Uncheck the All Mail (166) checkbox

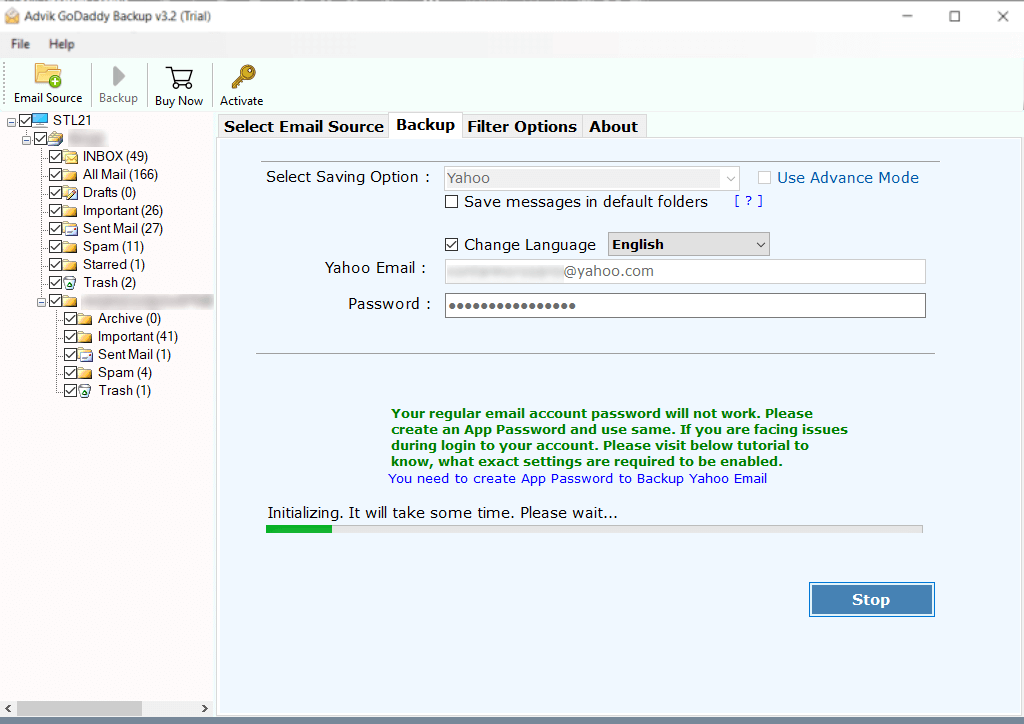(56, 175)
